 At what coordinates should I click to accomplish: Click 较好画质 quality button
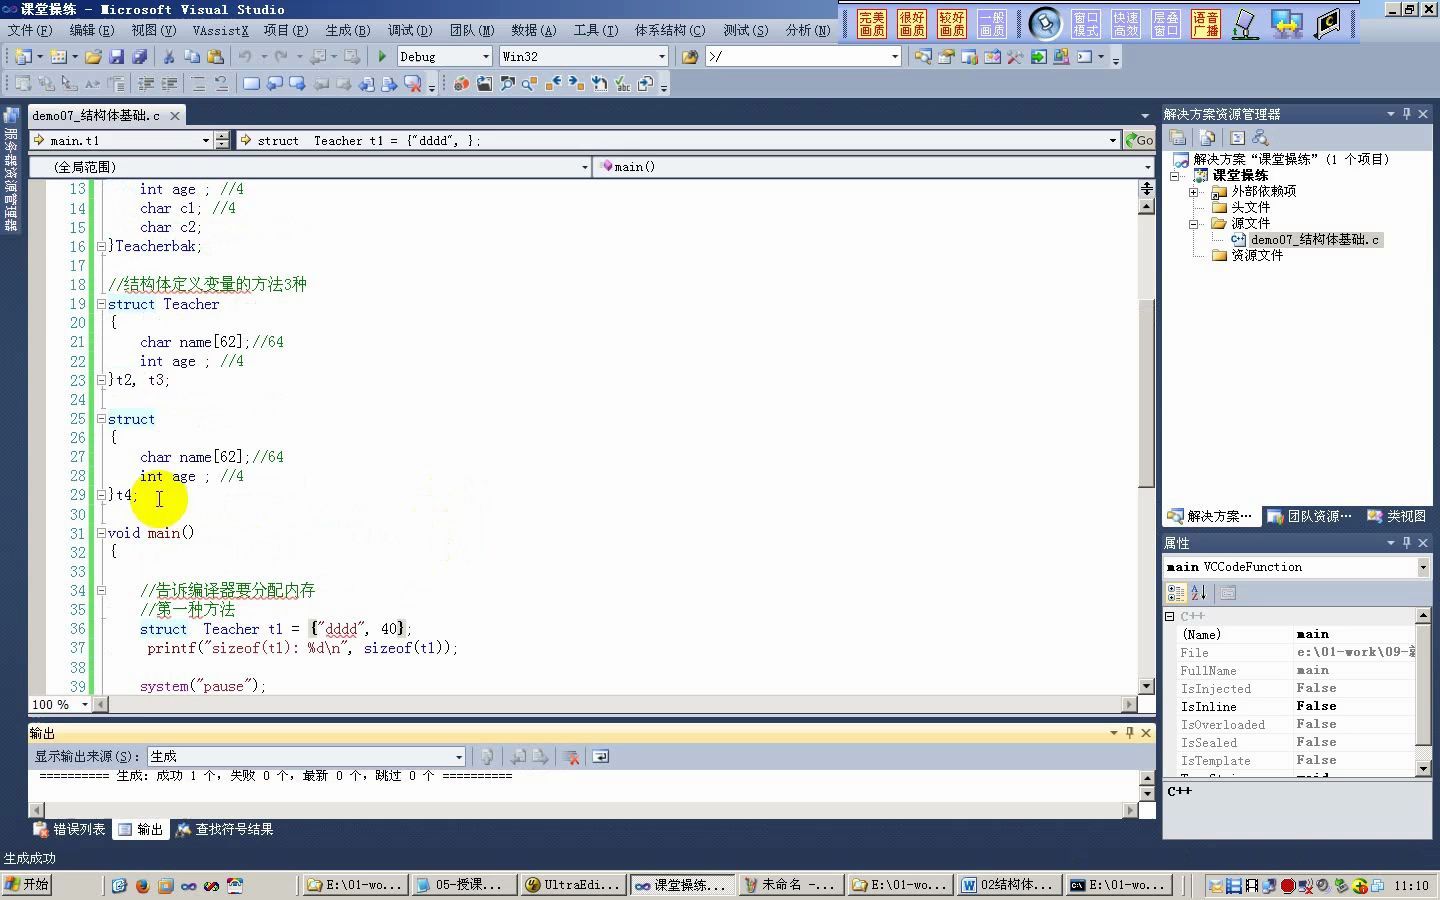tap(952, 24)
